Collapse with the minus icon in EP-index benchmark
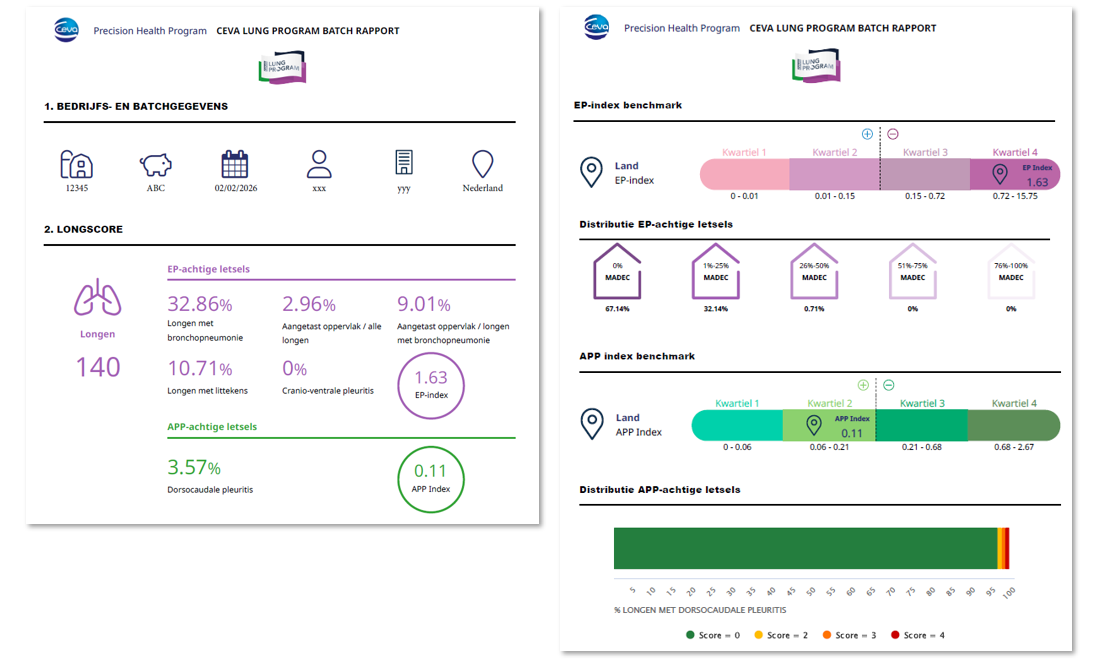The width and height of the screenshot is (1095, 661). coord(893,134)
